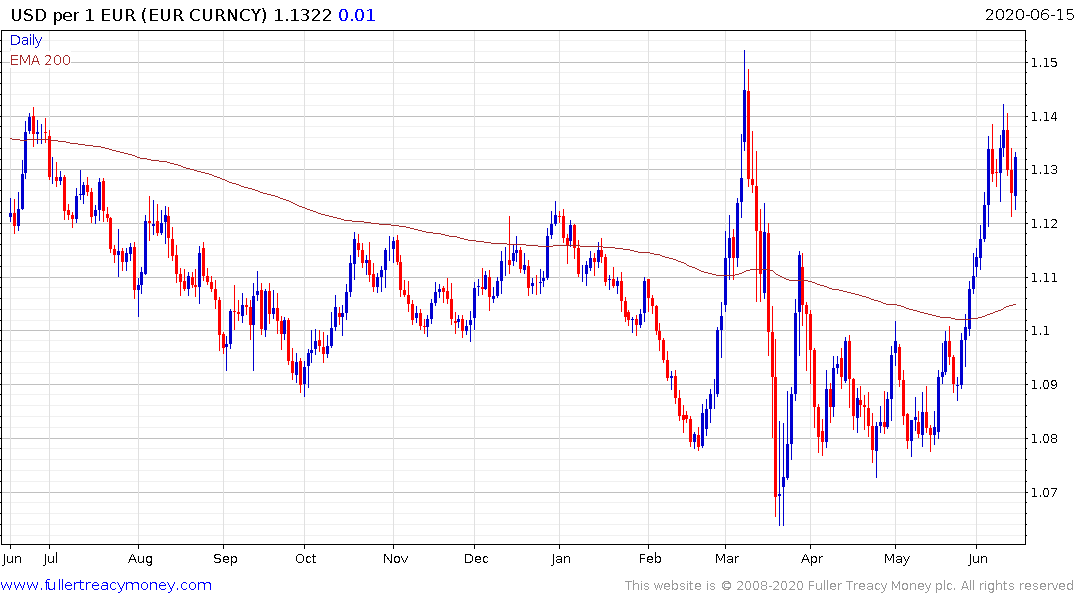This screenshot has width=1075, height=600.
Task: Click the 'Feb' date axis label
Action: point(650,558)
